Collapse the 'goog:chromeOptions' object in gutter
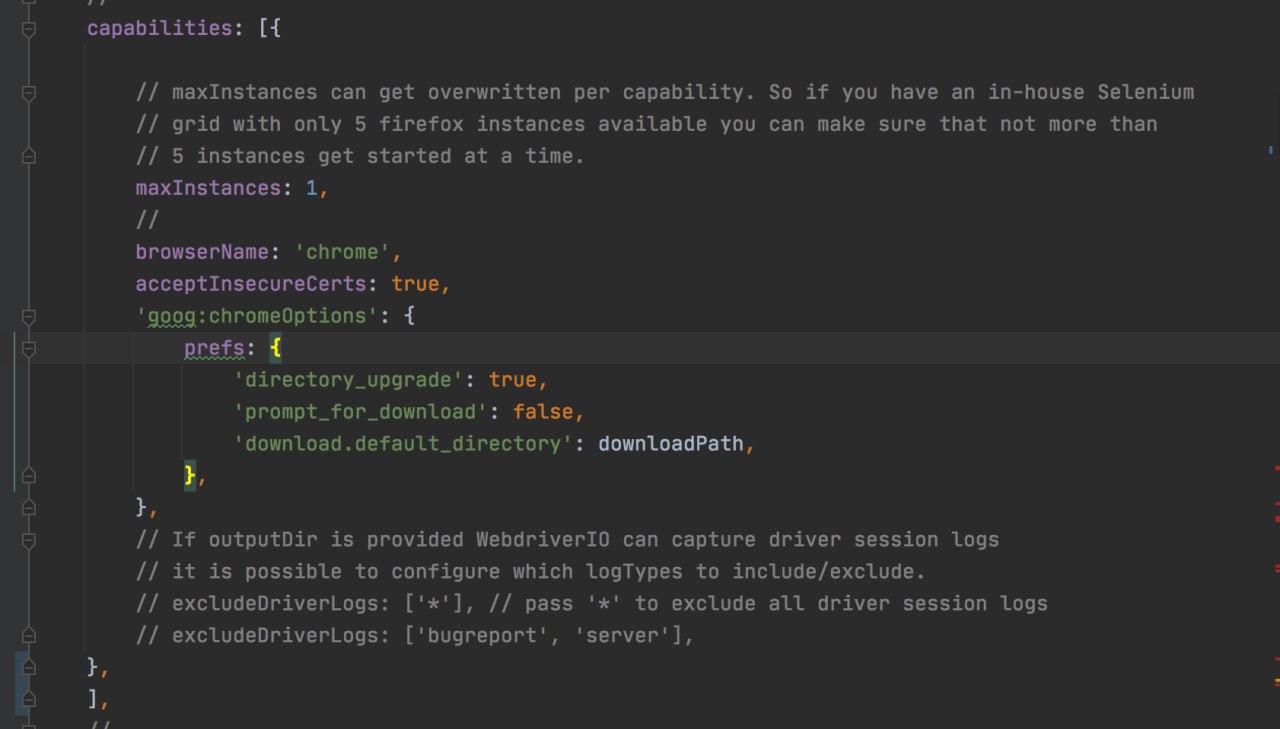 point(28,317)
